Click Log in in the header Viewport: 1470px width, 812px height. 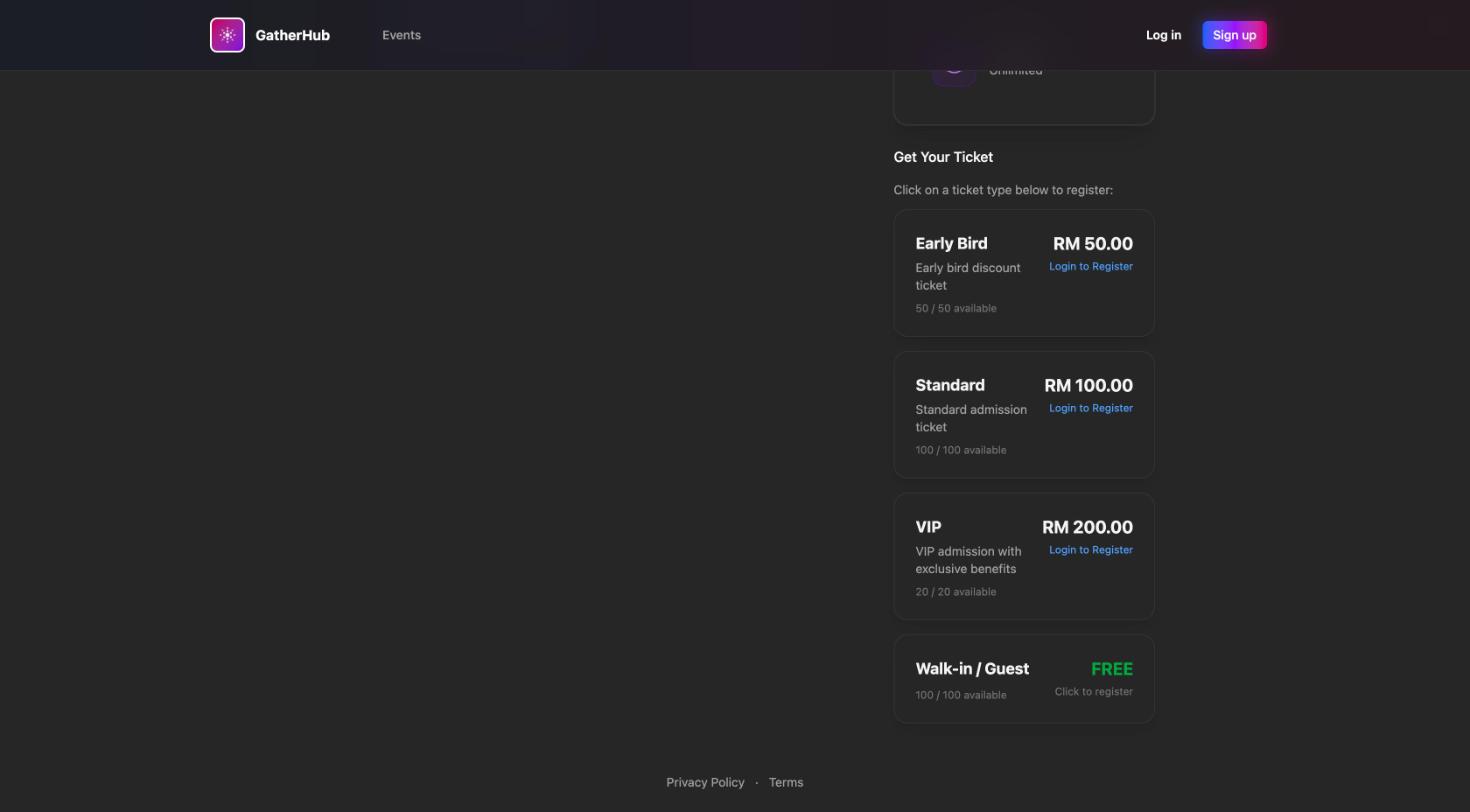[1163, 35]
